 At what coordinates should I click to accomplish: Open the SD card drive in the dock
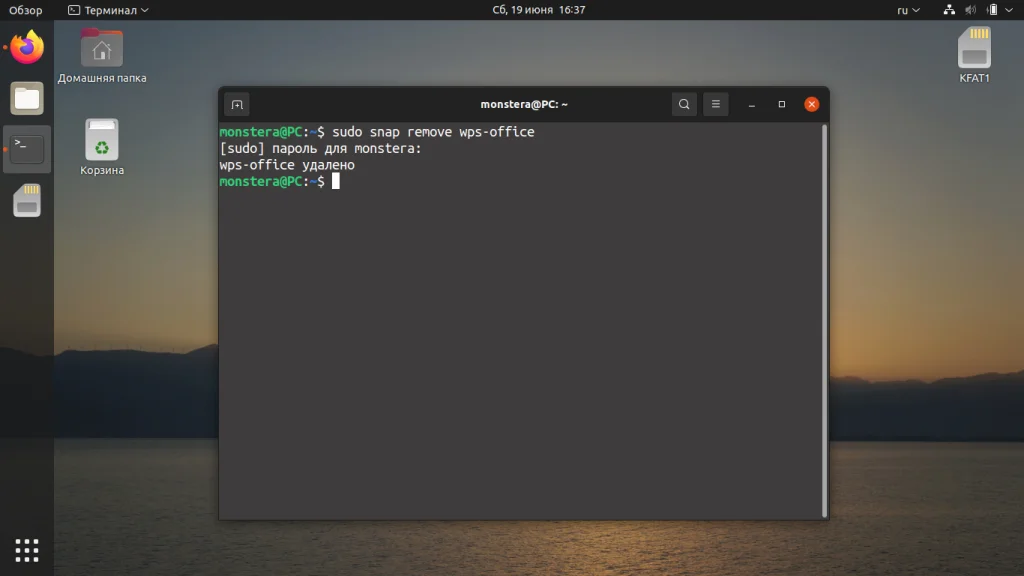[27, 200]
